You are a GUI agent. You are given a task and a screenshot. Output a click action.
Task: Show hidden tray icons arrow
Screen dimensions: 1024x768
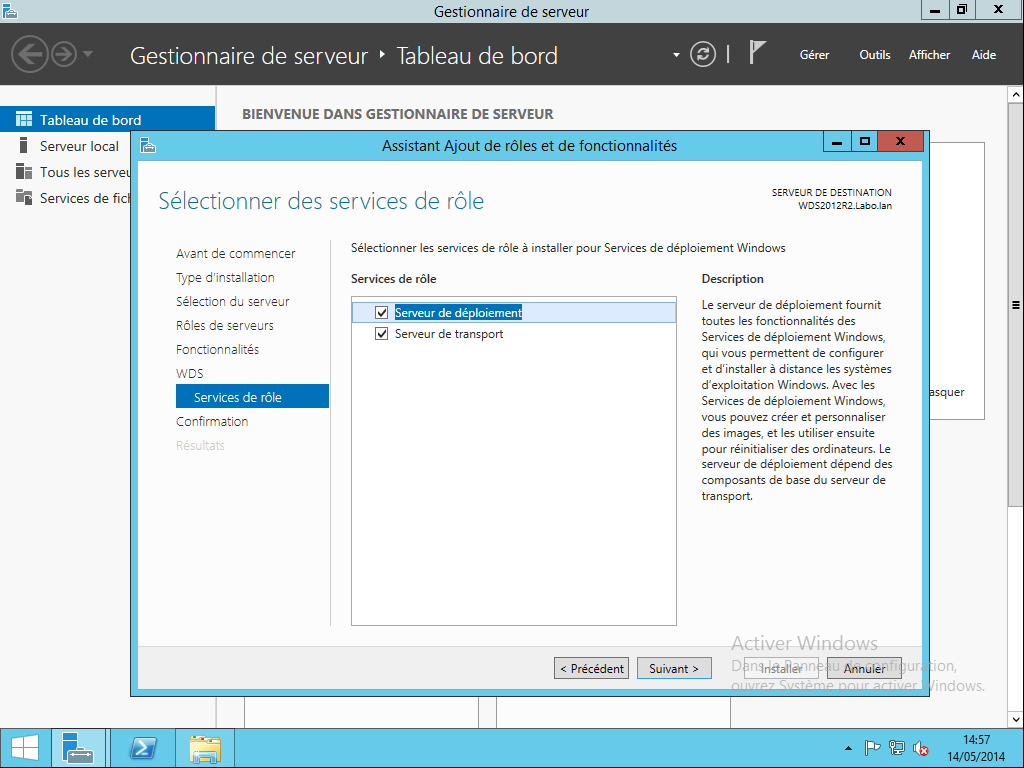click(x=848, y=748)
